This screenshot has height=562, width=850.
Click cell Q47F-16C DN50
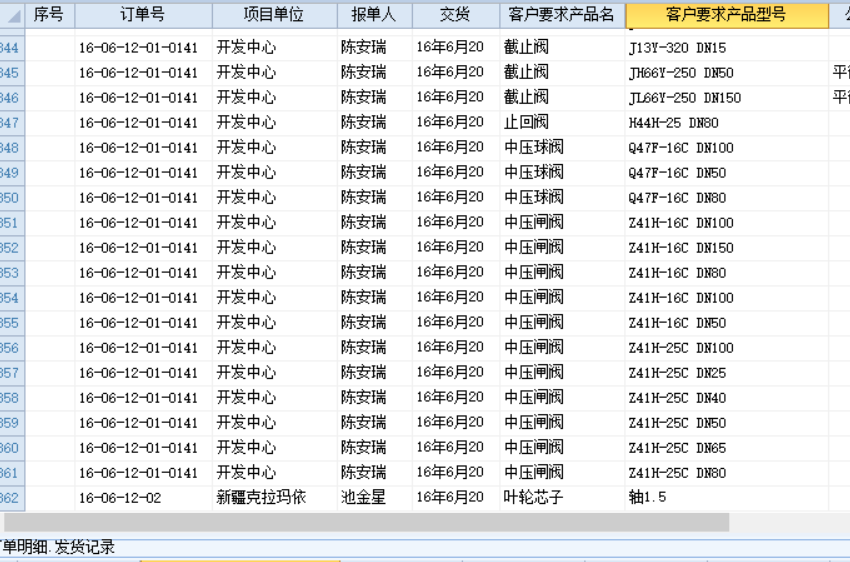[726, 172]
